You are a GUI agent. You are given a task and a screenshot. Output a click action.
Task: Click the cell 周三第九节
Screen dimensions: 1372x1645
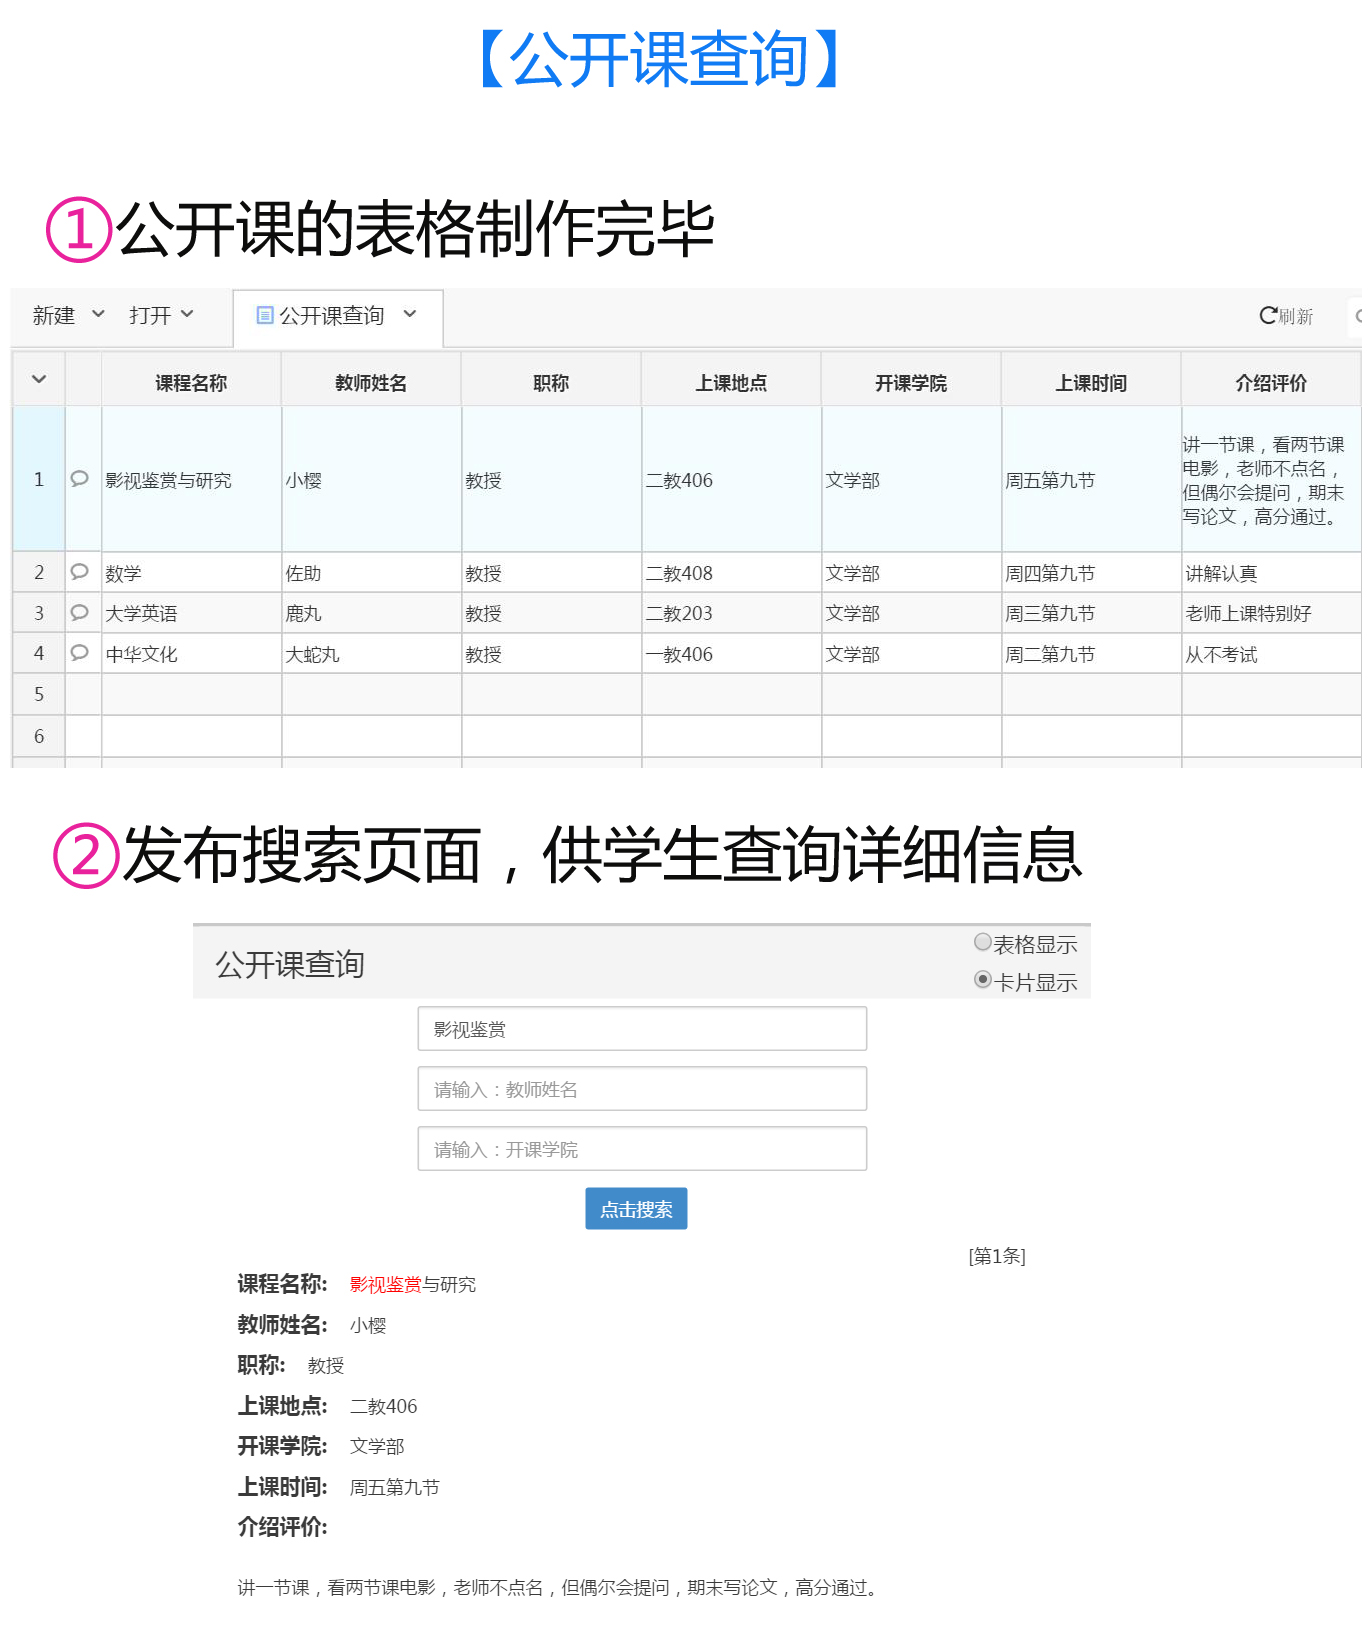point(1091,613)
